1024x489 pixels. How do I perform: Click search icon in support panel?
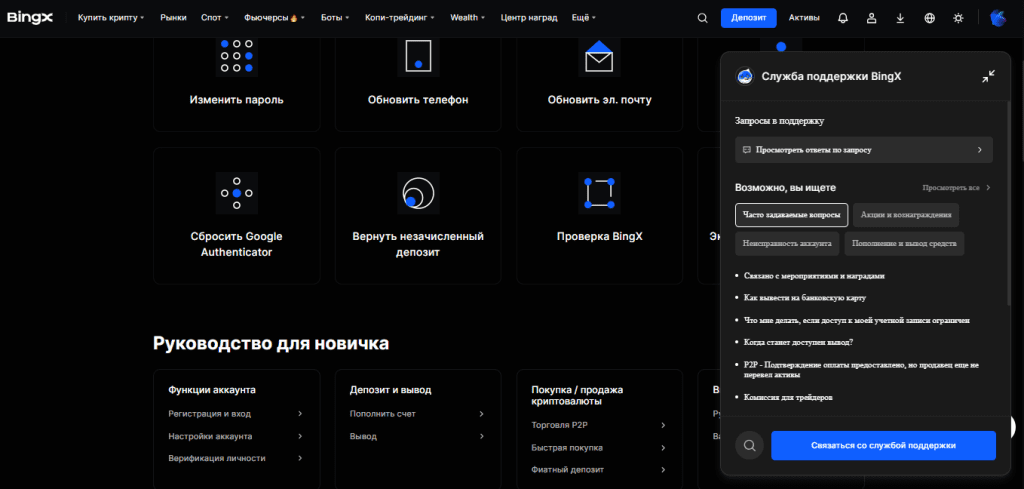pos(749,445)
